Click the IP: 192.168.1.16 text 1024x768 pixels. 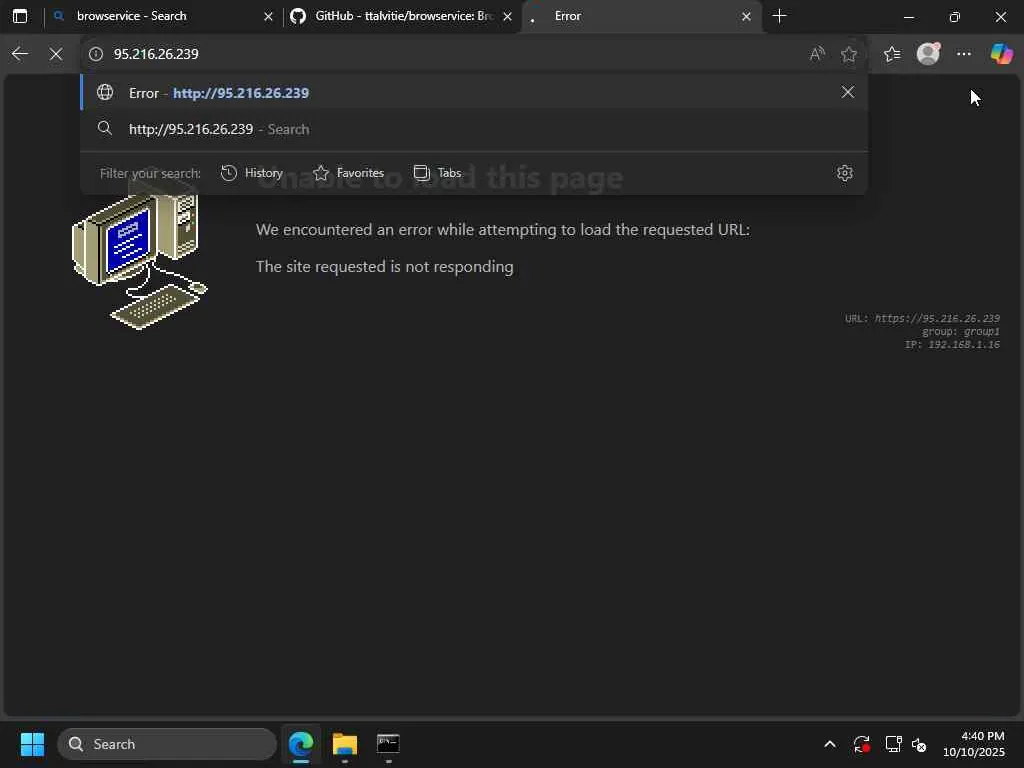point(952,344)
